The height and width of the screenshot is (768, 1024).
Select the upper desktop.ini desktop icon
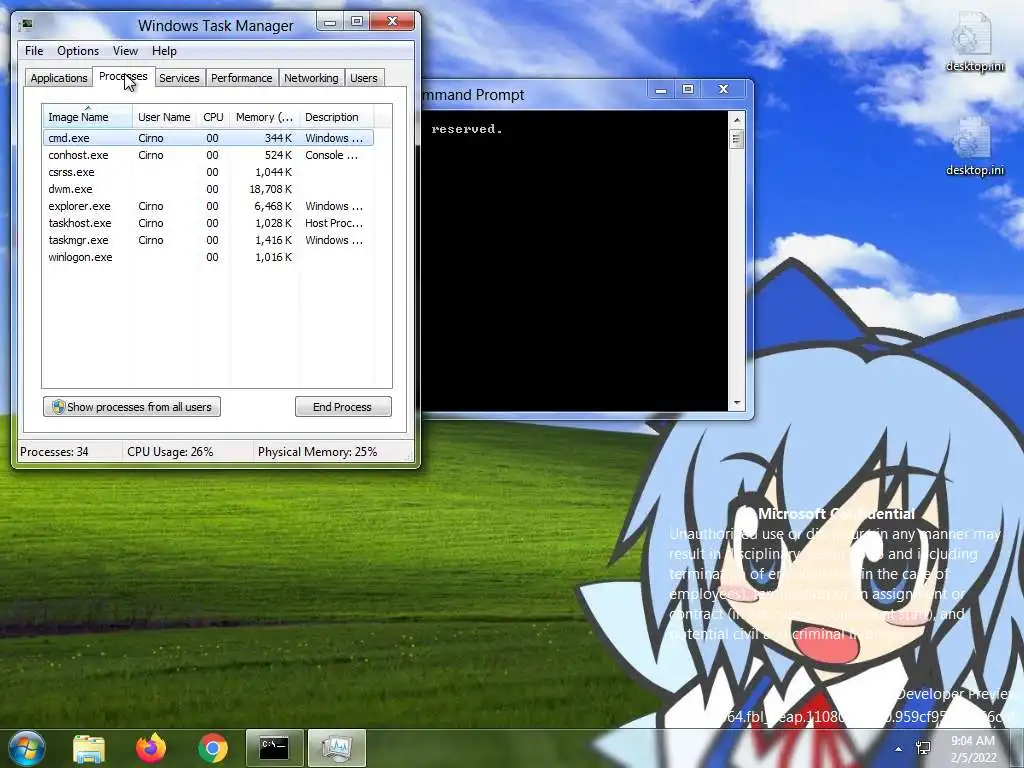coord(974,42)
